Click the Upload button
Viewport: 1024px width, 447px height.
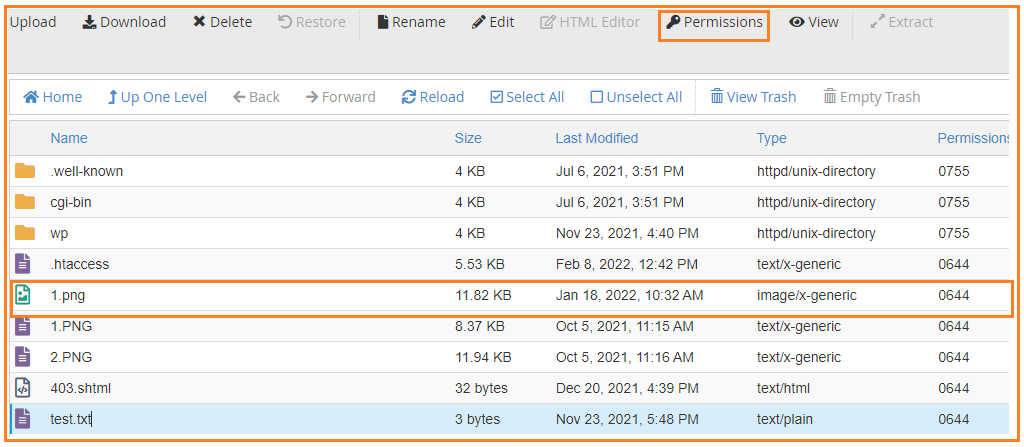click(33, 22)
